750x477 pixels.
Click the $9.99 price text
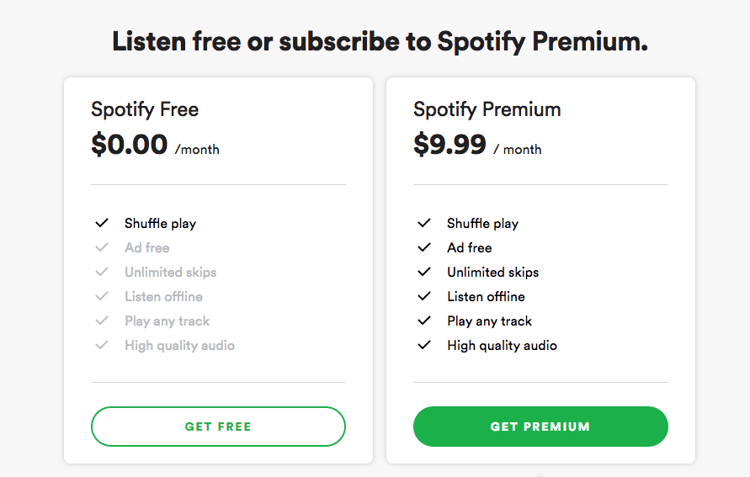point(450,145)
